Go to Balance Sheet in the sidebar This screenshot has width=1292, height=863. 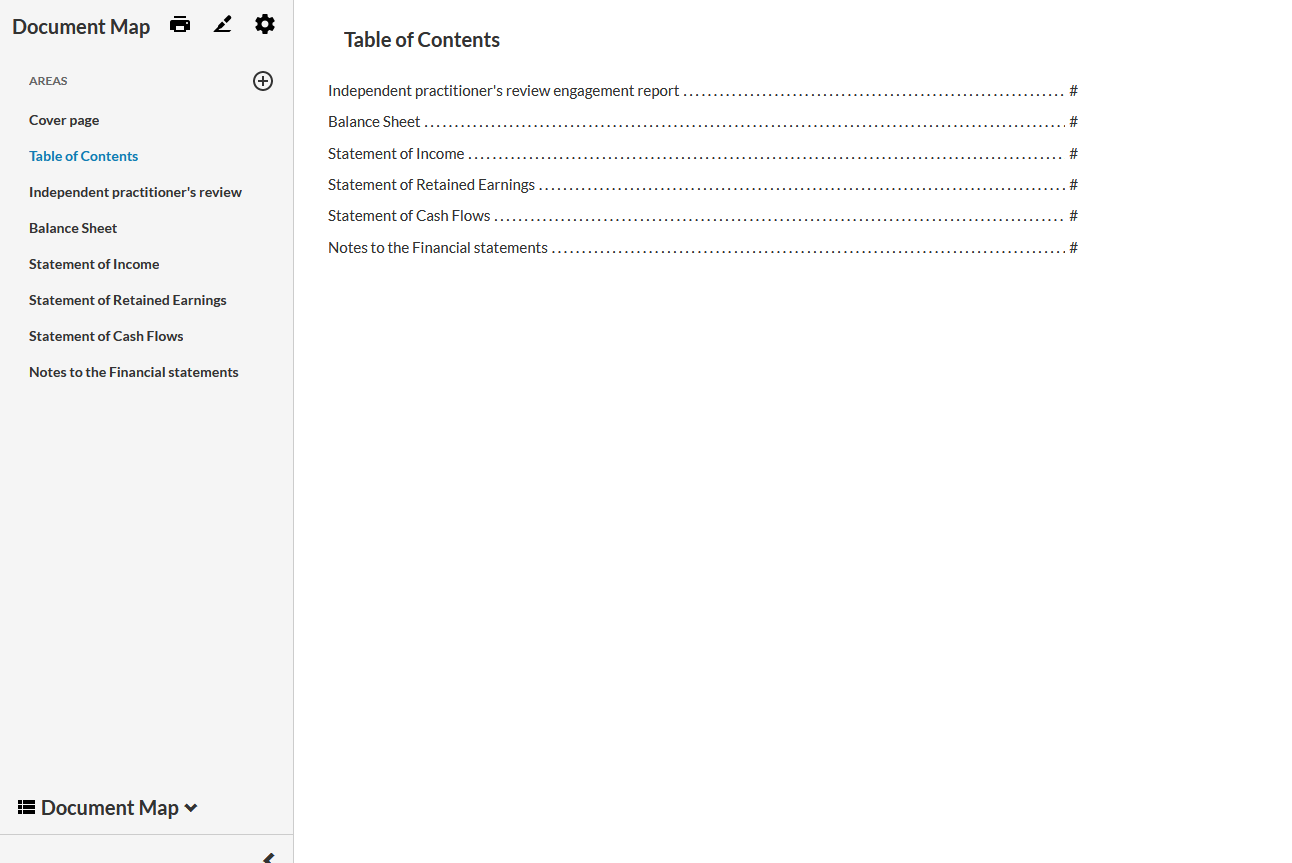coord(73,228)
